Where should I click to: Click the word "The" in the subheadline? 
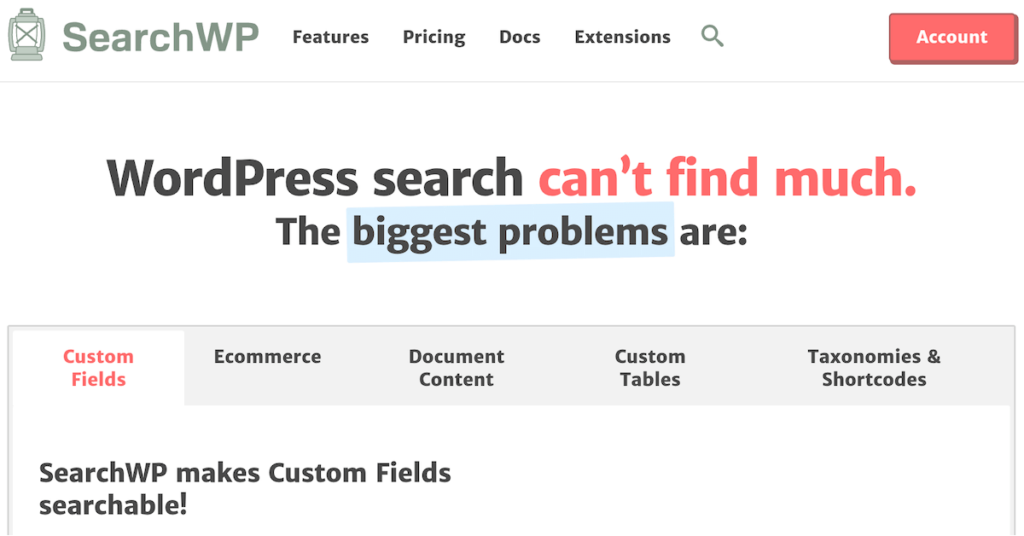coord(309,232)
